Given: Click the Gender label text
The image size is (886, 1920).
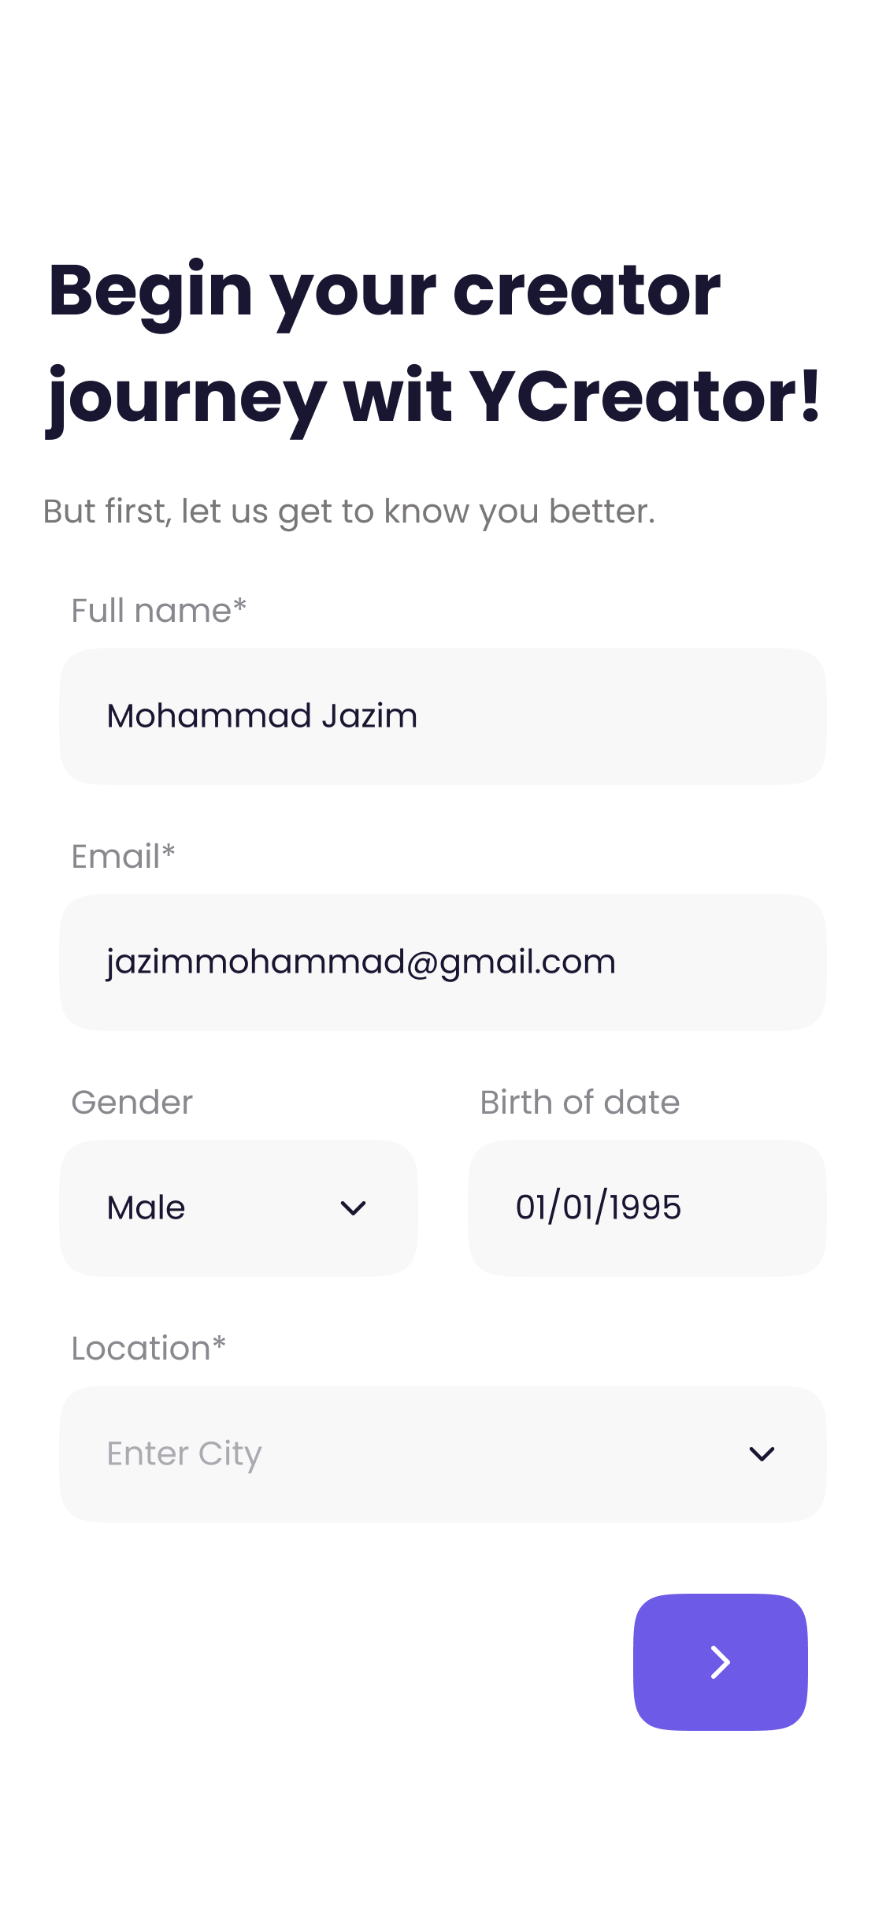Looking at the screenshot, I should click(132, 1102).
